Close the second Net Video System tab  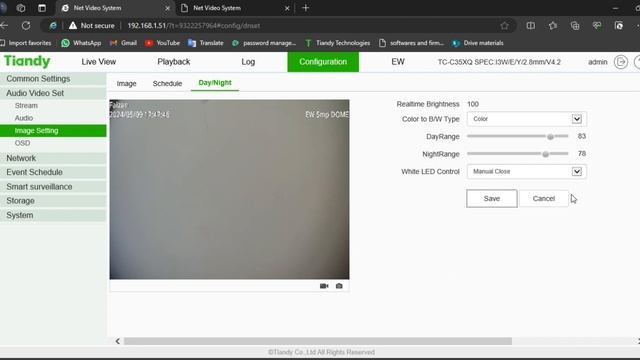(287, 8)
